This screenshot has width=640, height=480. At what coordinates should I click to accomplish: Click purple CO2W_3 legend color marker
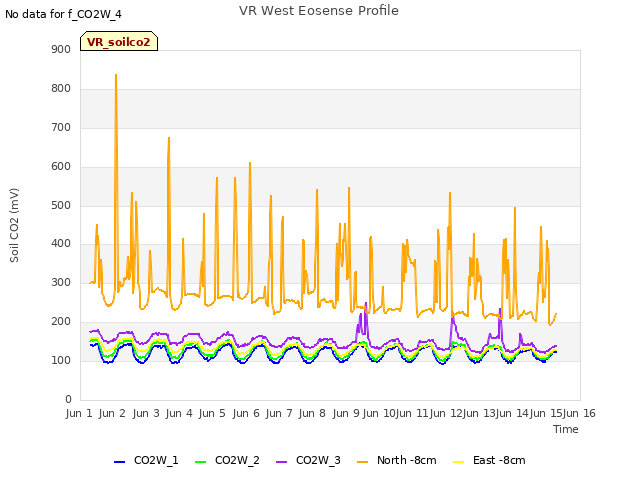281,462
